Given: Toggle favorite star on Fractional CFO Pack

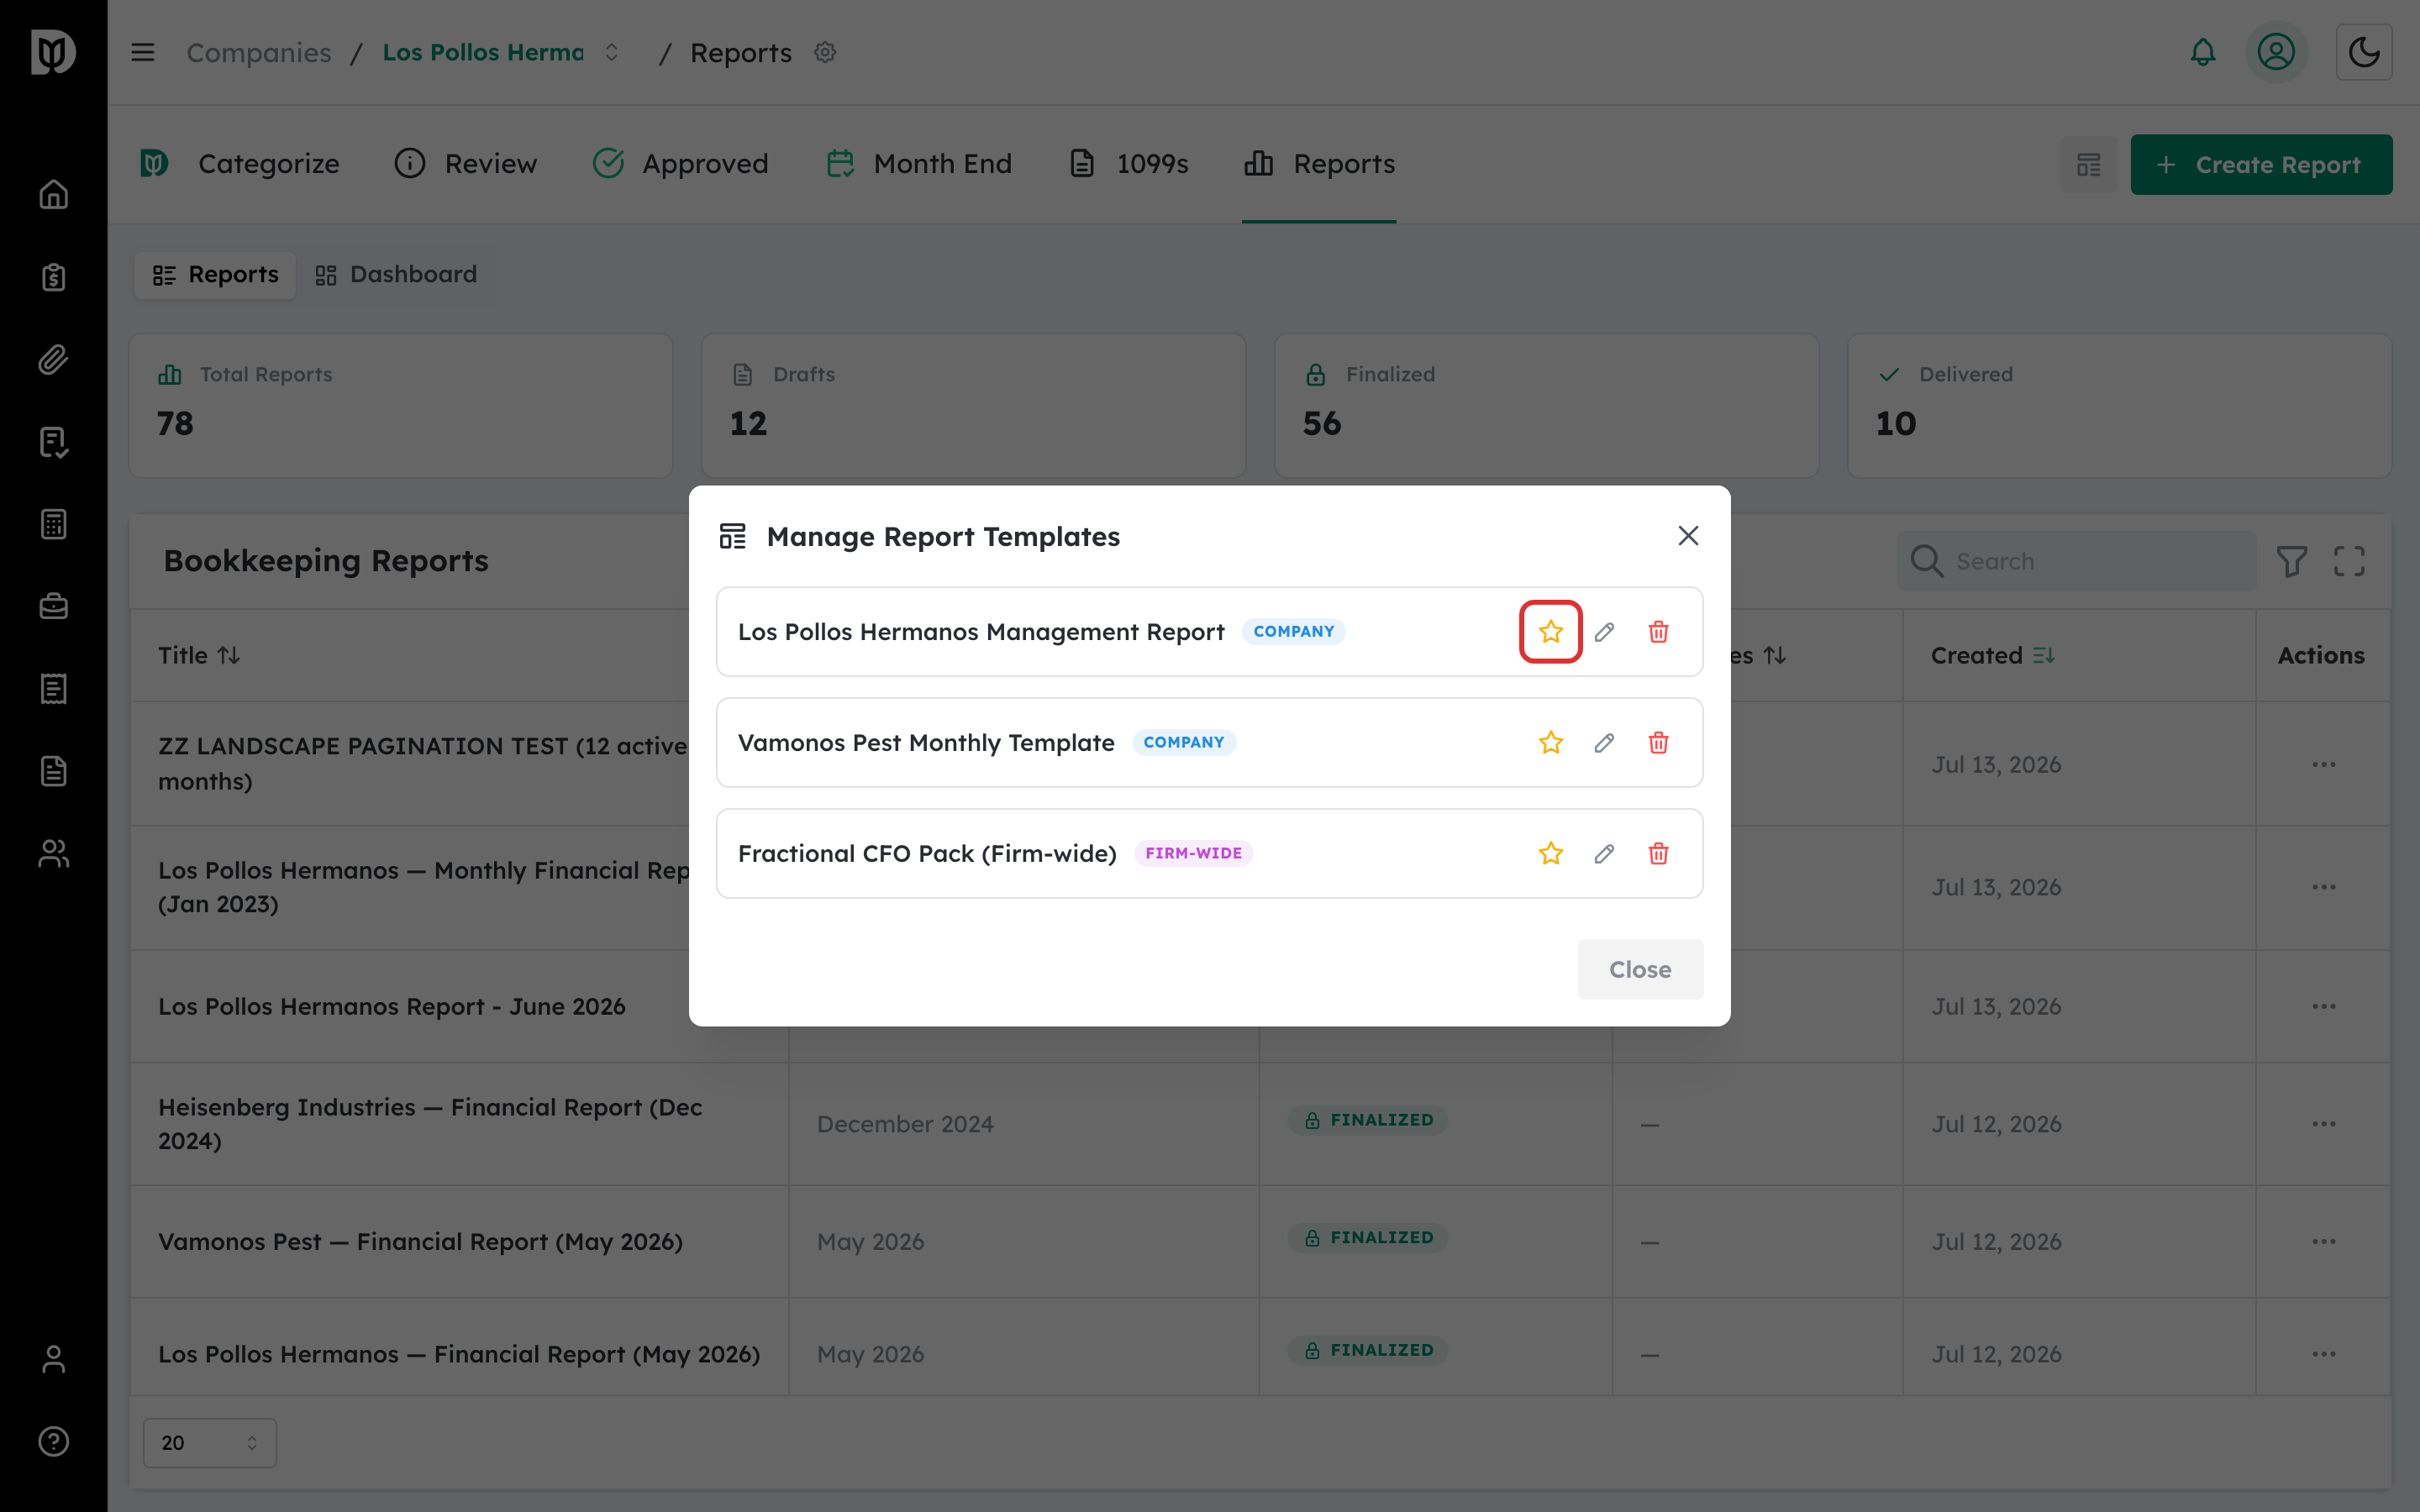Looking at the screenshot, I should click(x=1550, y=853).
